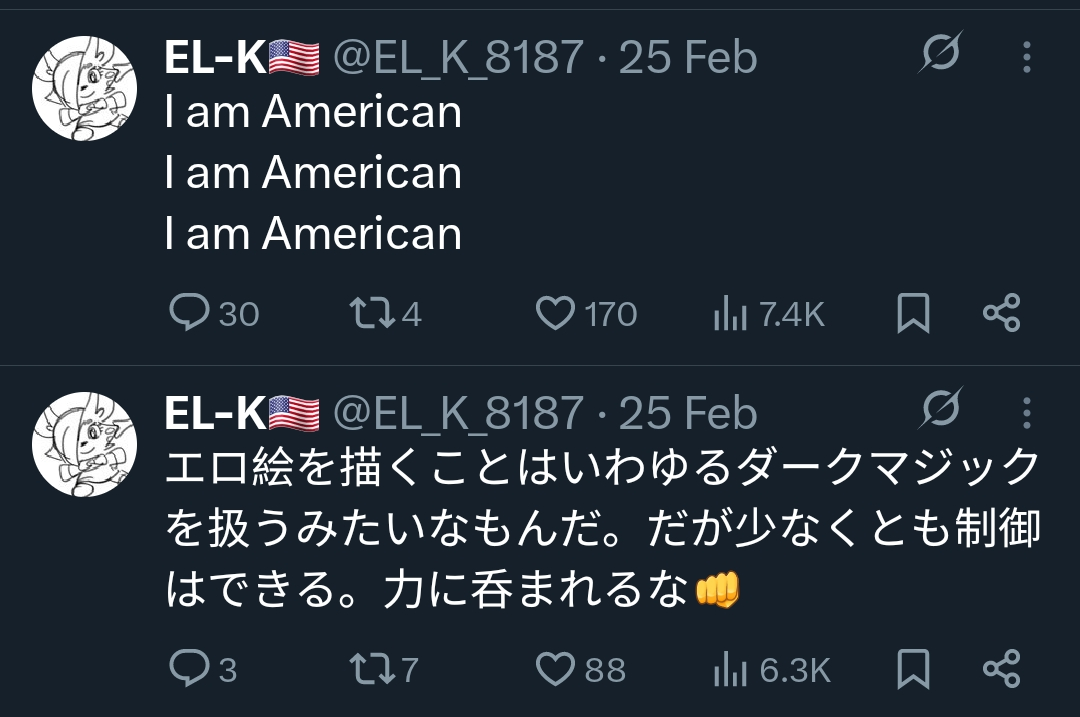Reply to the "I am American" tweet
This screenshot has height=717, width=1080.
tap(188, 314)
